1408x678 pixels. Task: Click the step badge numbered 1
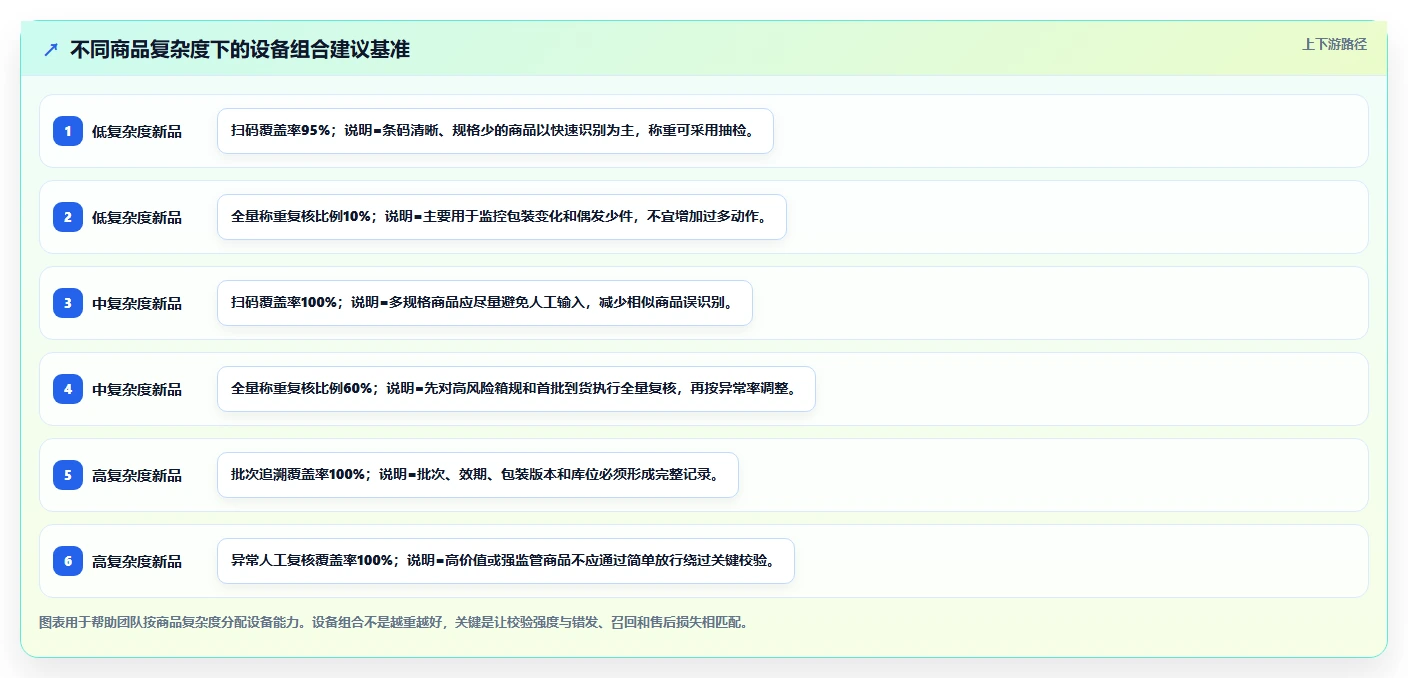pyautogui.click(x=68, y=131)
